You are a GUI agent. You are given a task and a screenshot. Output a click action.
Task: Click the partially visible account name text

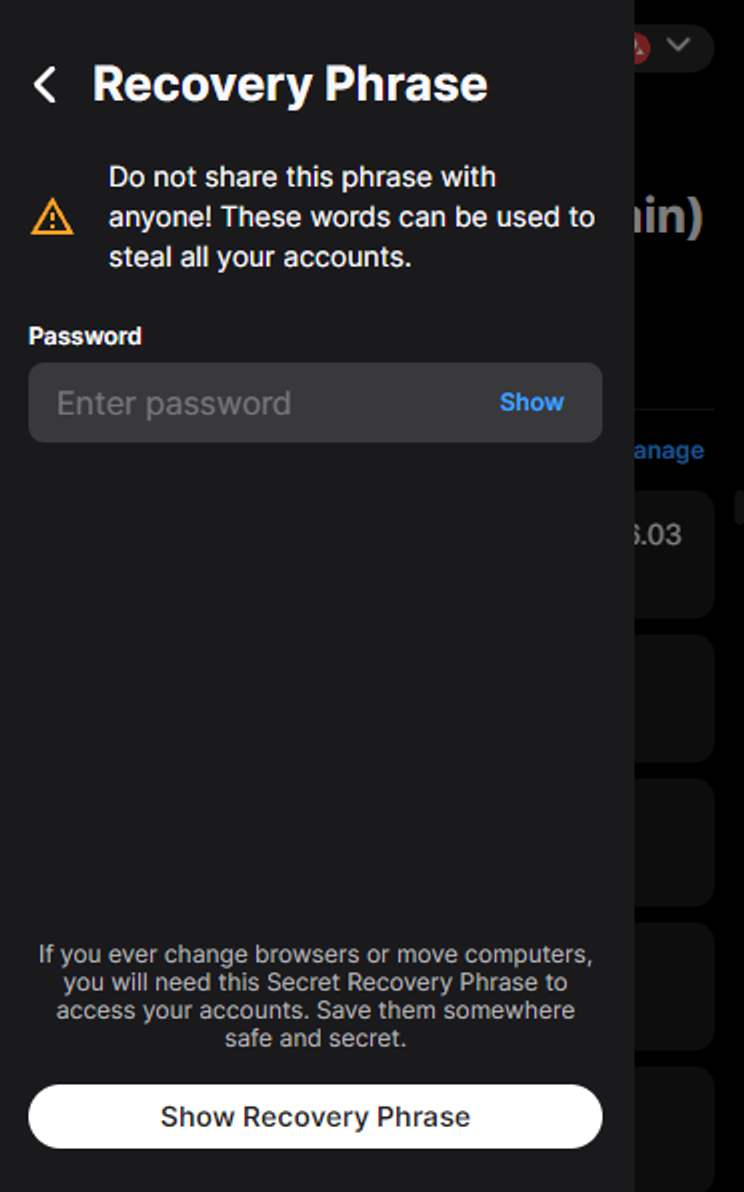tap(669, 217)
